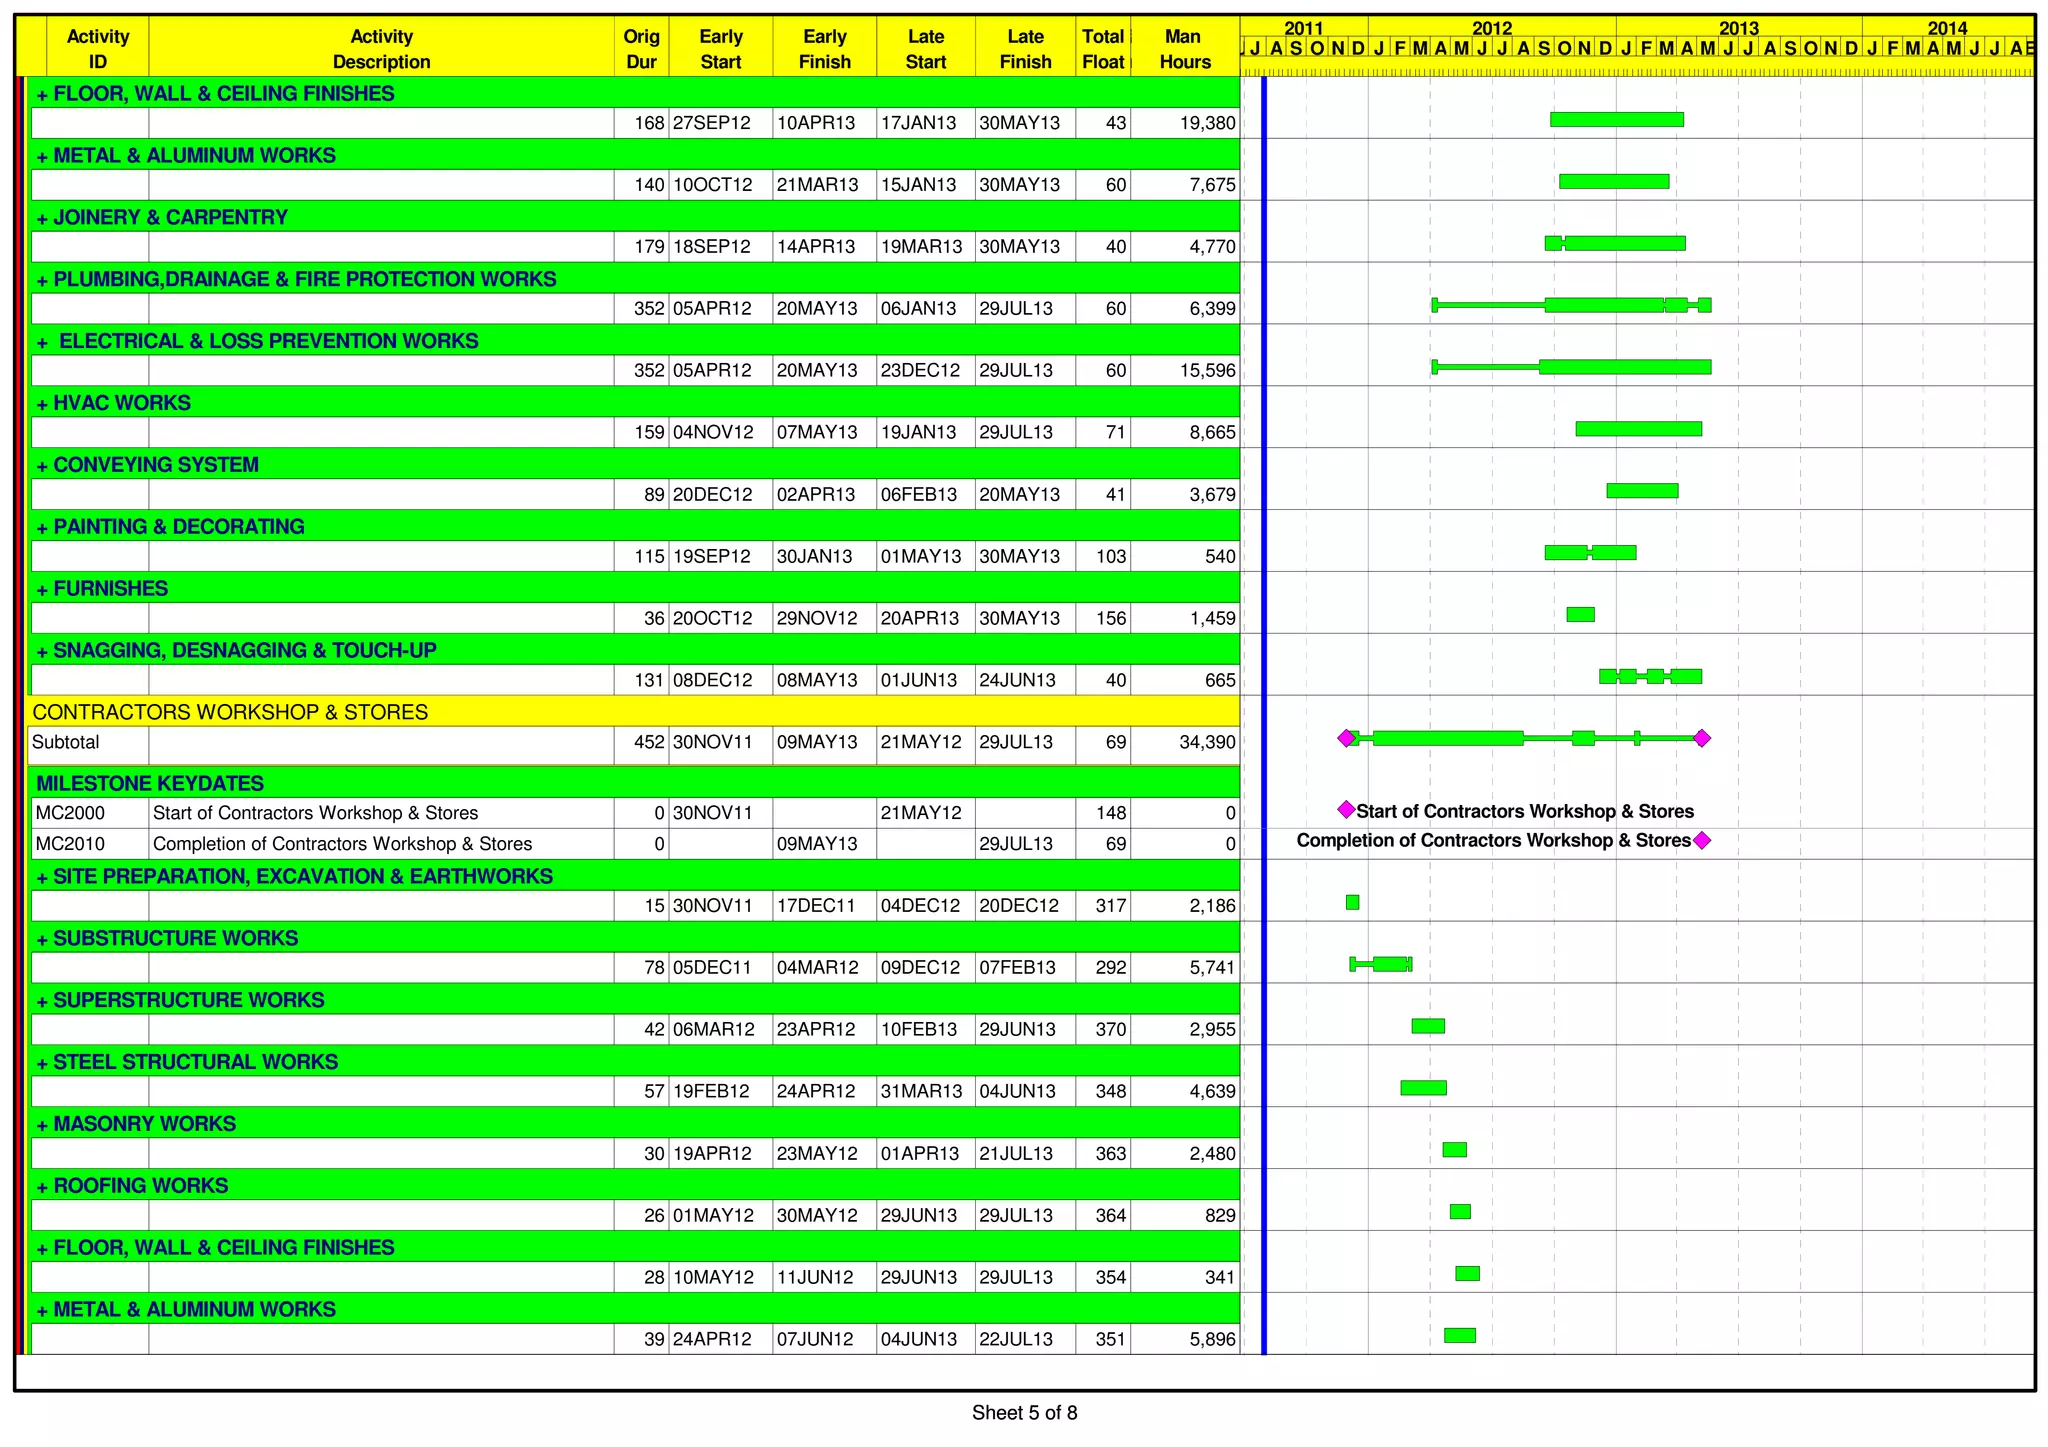Select the Subtotal row label
This screenshot has width=2048, height=1447.
pos(66,742)
